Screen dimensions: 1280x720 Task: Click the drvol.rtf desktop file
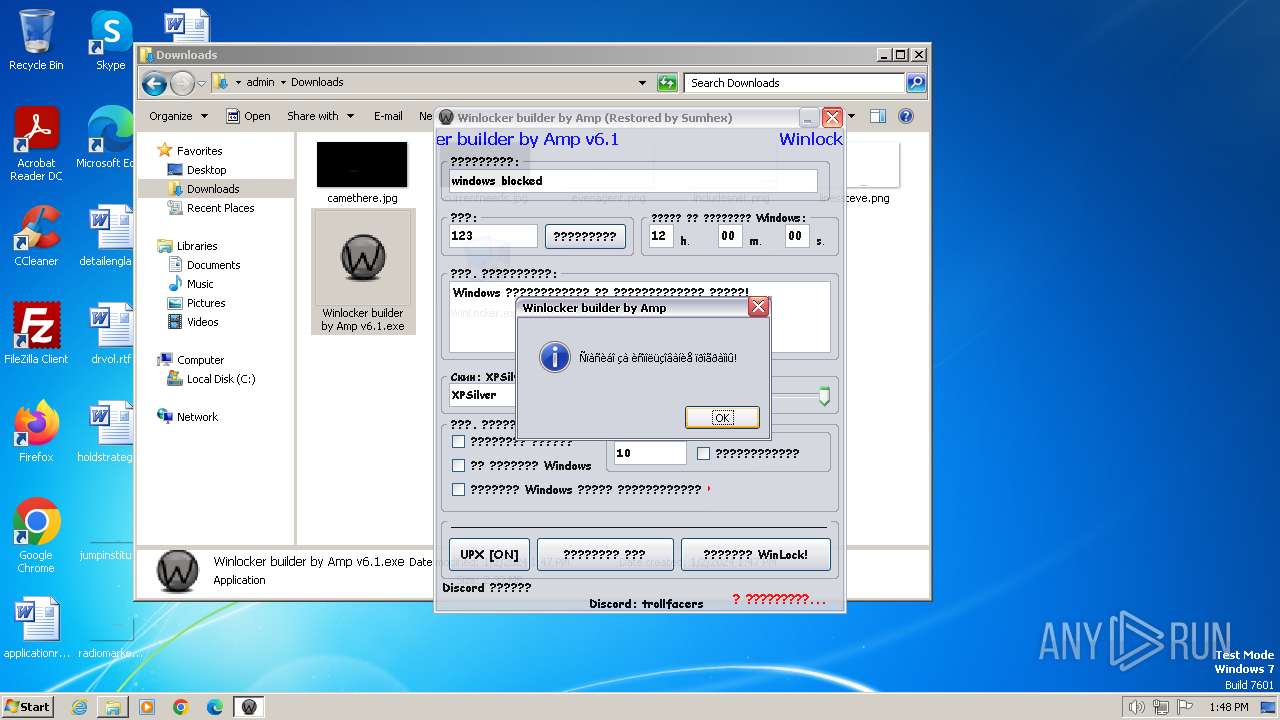pos(110,333)
